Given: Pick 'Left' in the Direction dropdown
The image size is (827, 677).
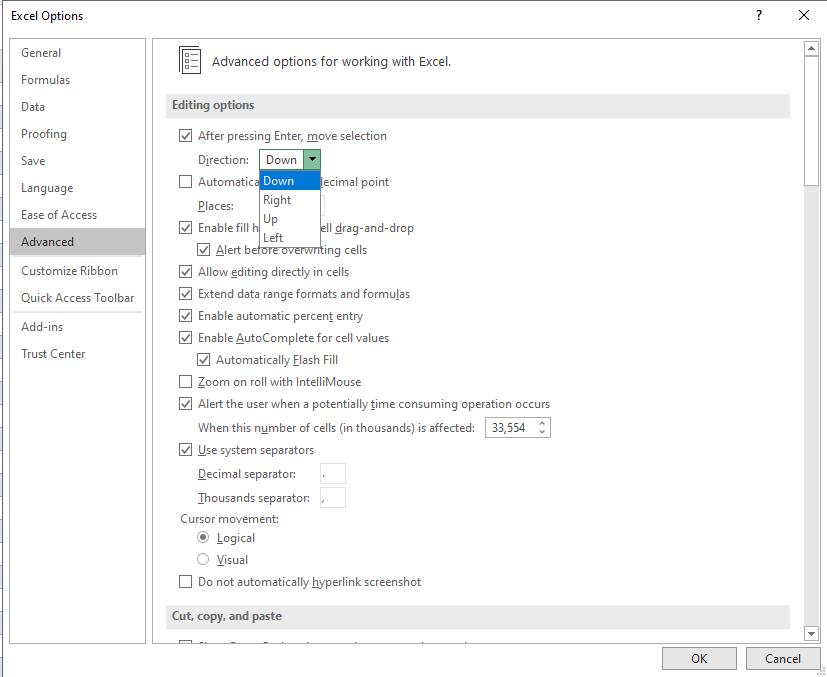Looking at the screenshot, I should tap(272, 237).
